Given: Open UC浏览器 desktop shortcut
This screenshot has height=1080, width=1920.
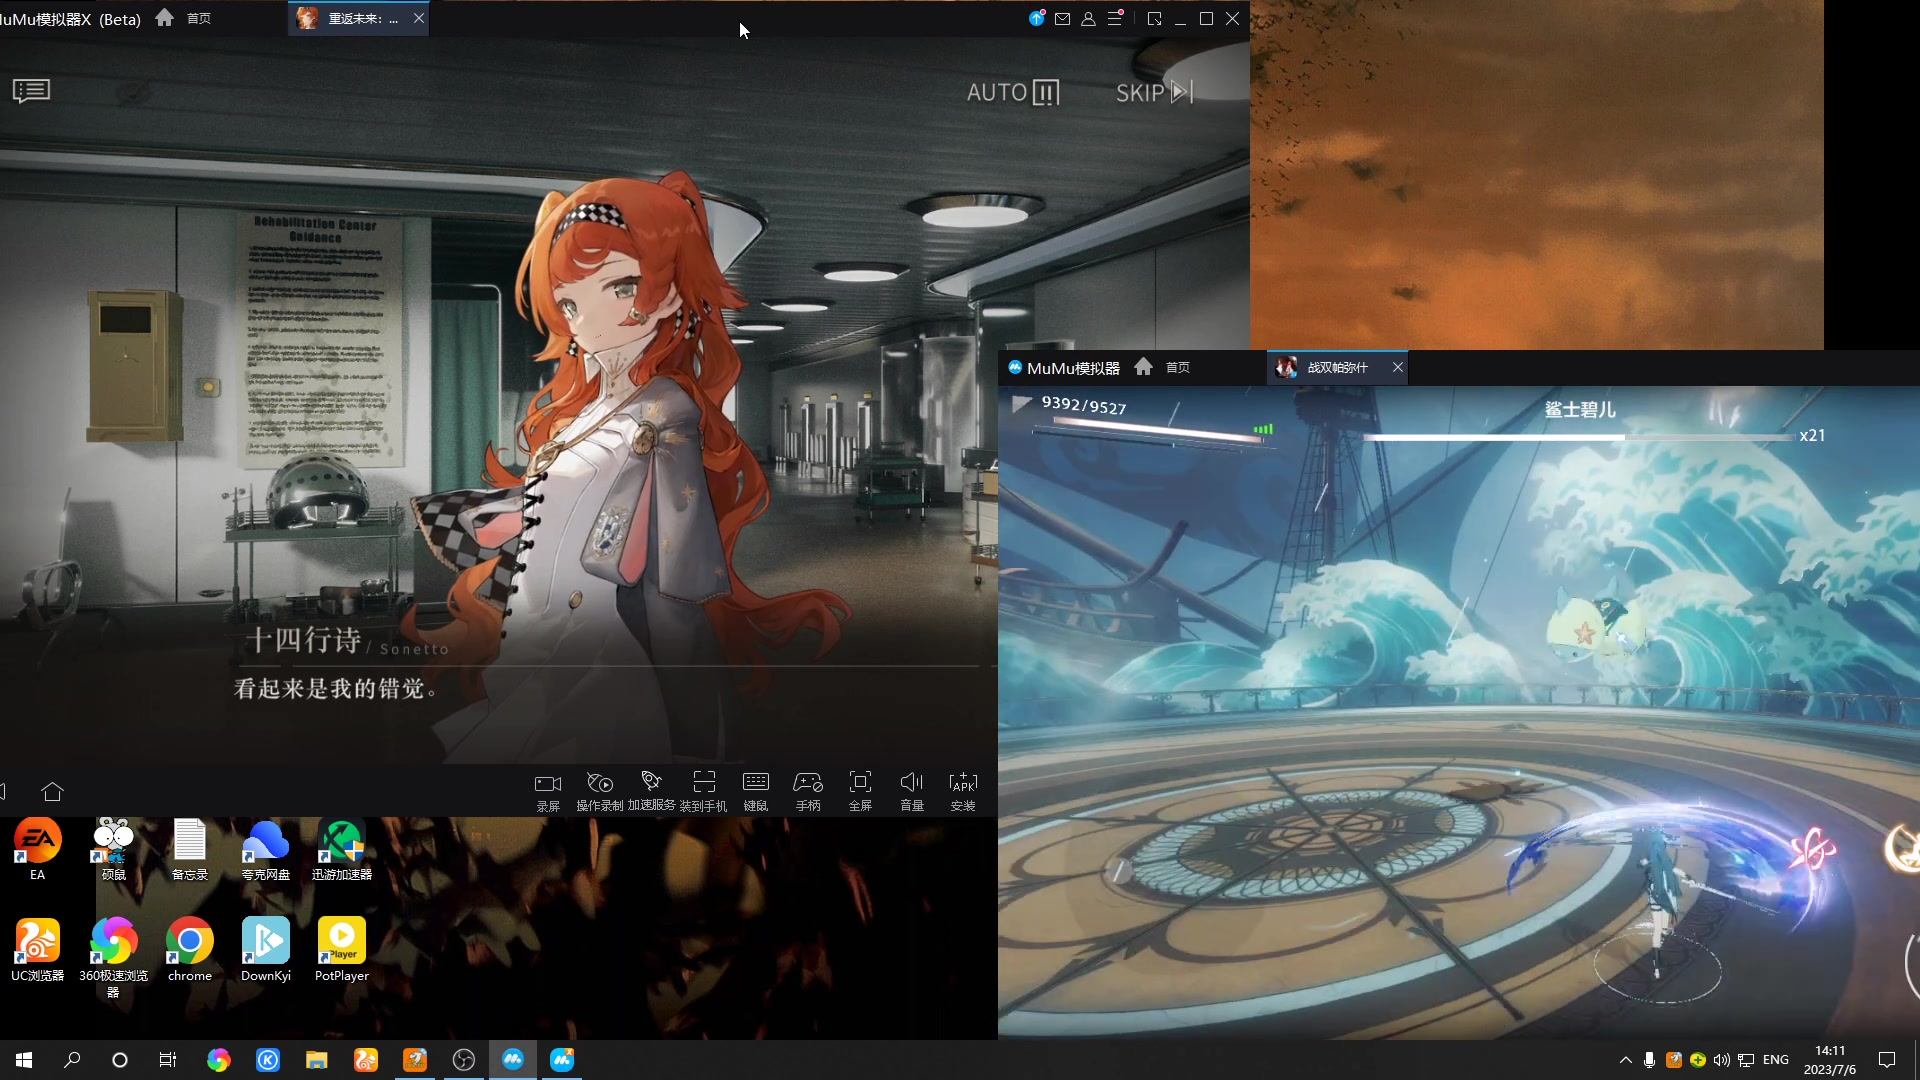Looking at the screenshot, I should pos(38,950).
